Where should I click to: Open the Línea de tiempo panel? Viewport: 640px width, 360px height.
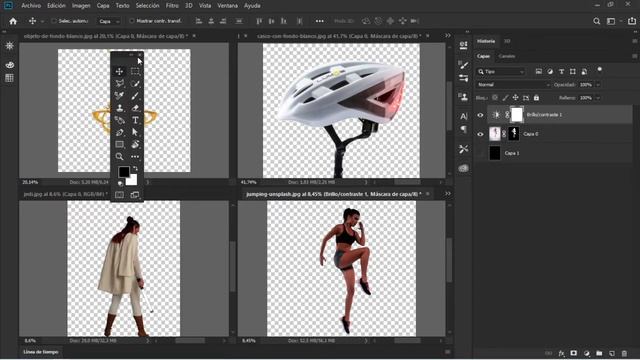(41, 352)
